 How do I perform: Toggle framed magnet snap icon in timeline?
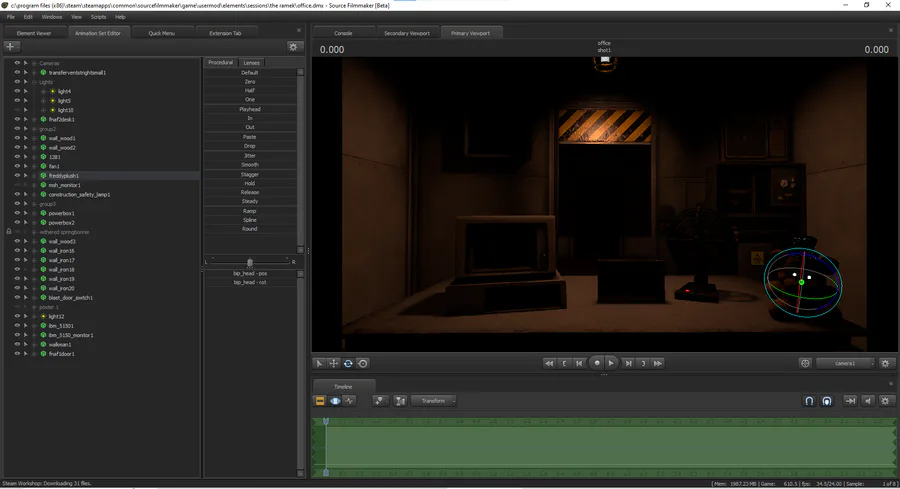click(x=827, y=401)
